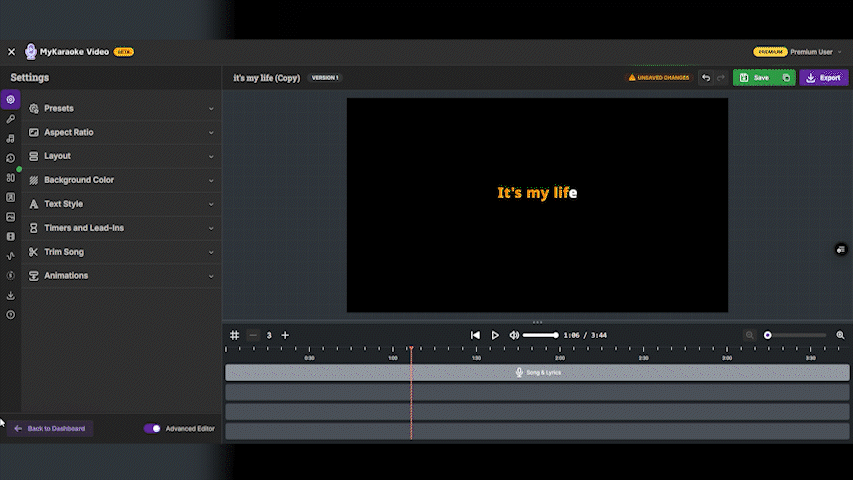The width and height of the screenshot is (854, 480).
Task: Toggle the Advanced Editor switch
Action: pyautogui.click(x=152, y=428)
